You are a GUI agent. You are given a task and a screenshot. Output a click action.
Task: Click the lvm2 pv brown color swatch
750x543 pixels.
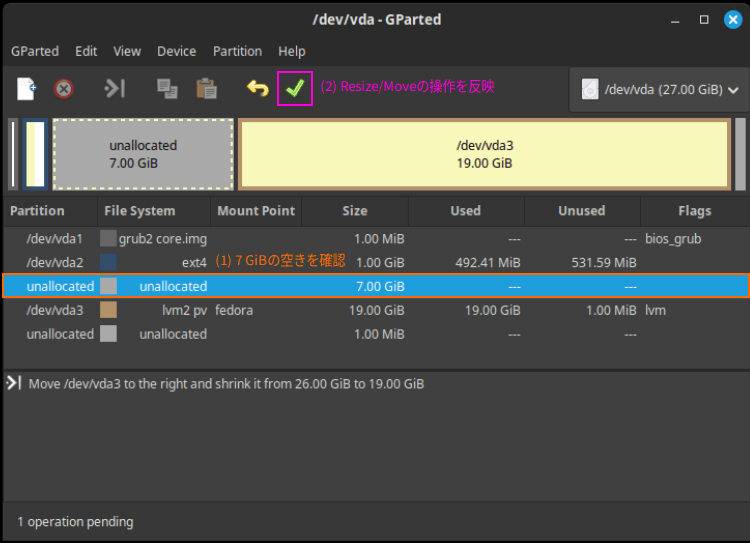[109, 310]
